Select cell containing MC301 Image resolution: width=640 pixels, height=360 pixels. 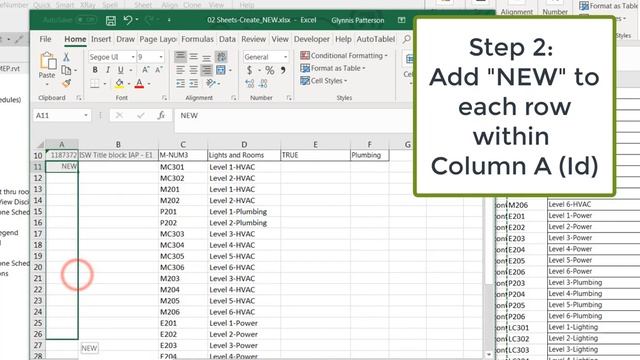click(183, 167)
